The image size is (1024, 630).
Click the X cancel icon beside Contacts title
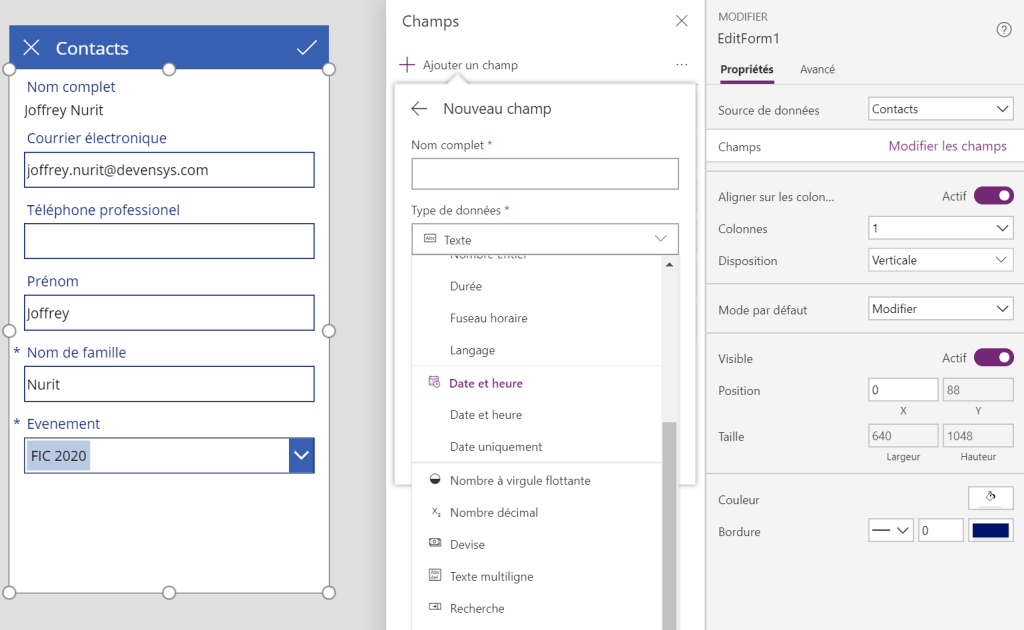coord(31,48)
